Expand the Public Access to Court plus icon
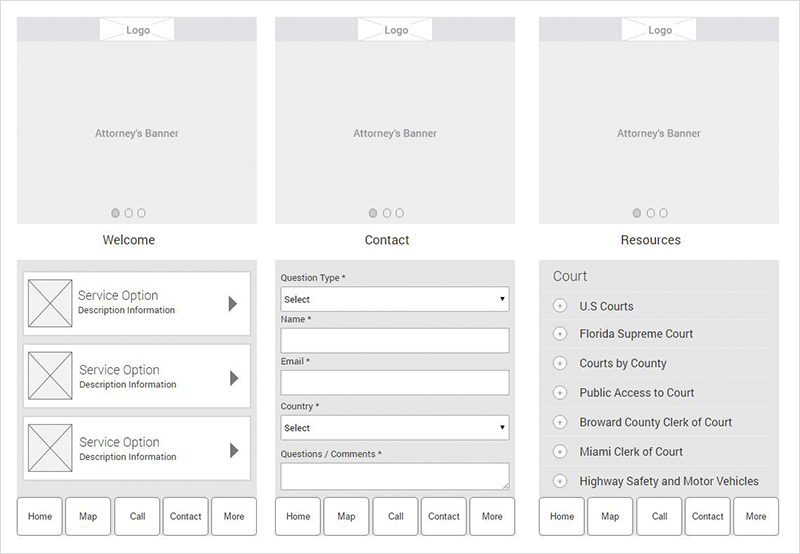 pos(560,393)
